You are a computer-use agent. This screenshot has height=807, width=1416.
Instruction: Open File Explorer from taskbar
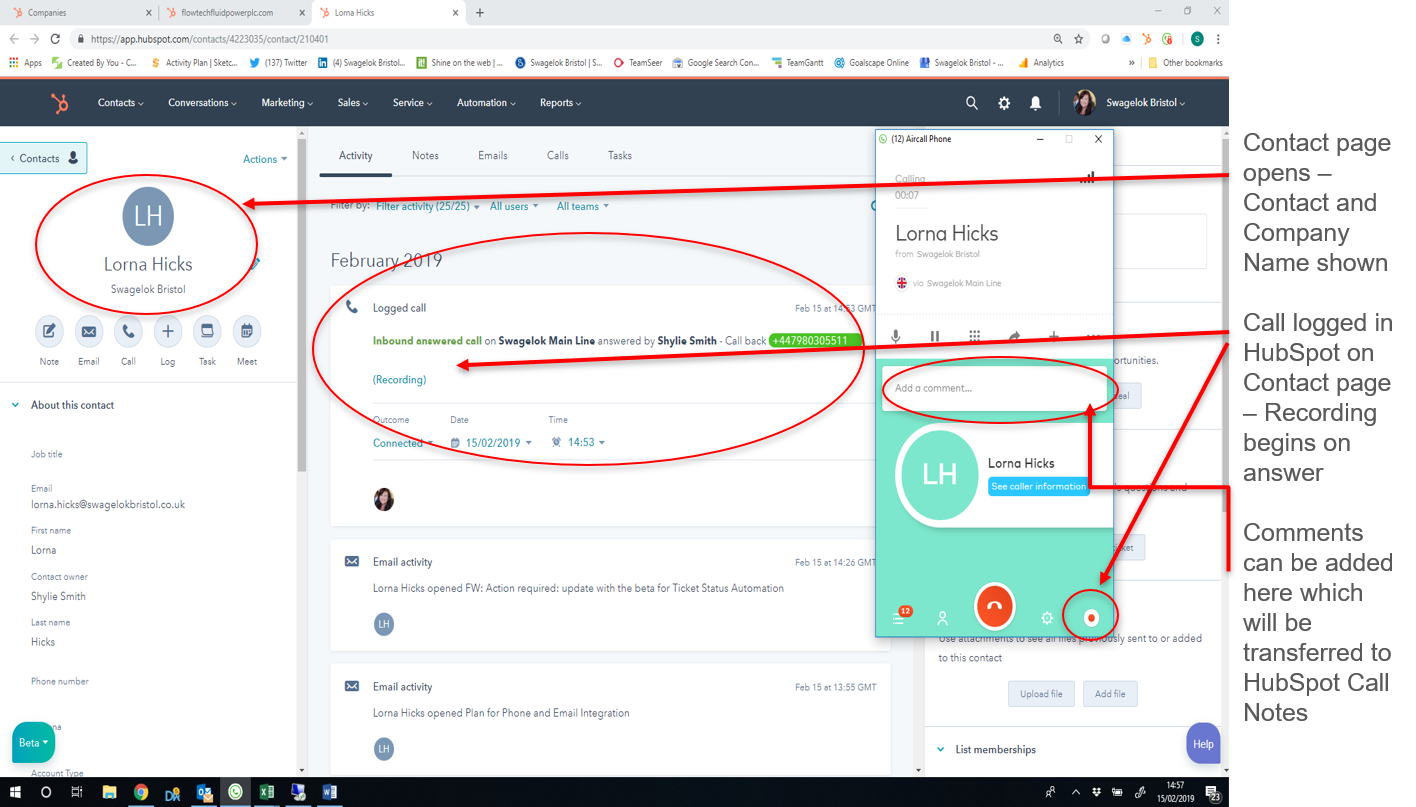pos(109,793)
